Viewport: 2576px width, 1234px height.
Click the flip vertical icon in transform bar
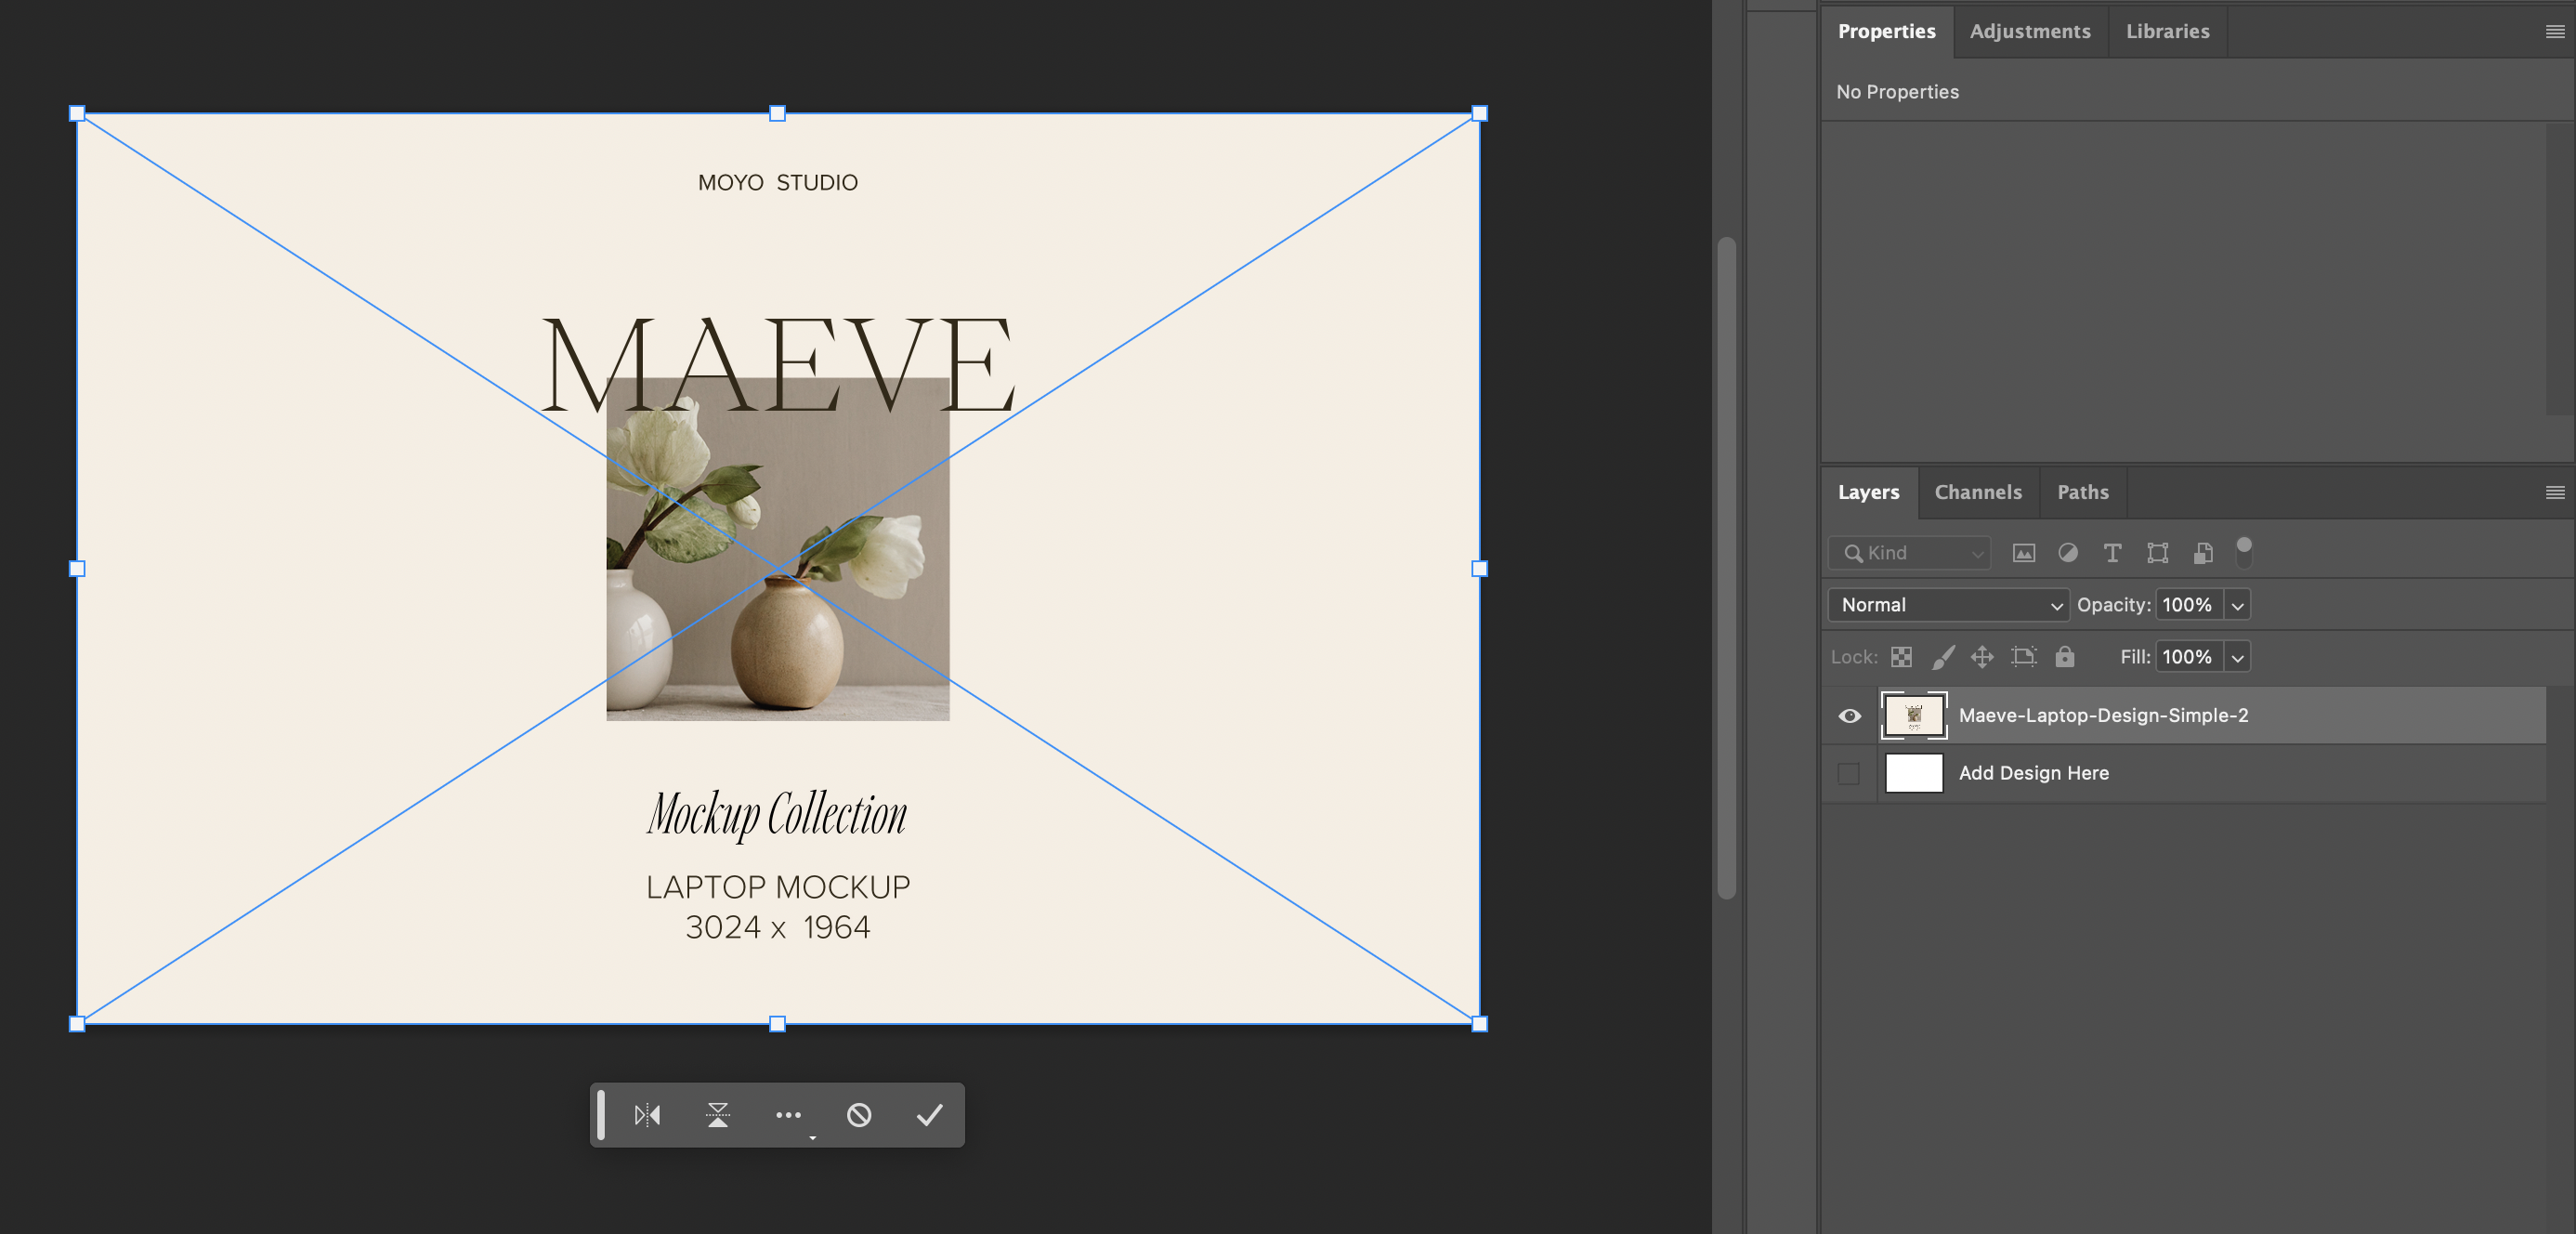coord(718,1115)
